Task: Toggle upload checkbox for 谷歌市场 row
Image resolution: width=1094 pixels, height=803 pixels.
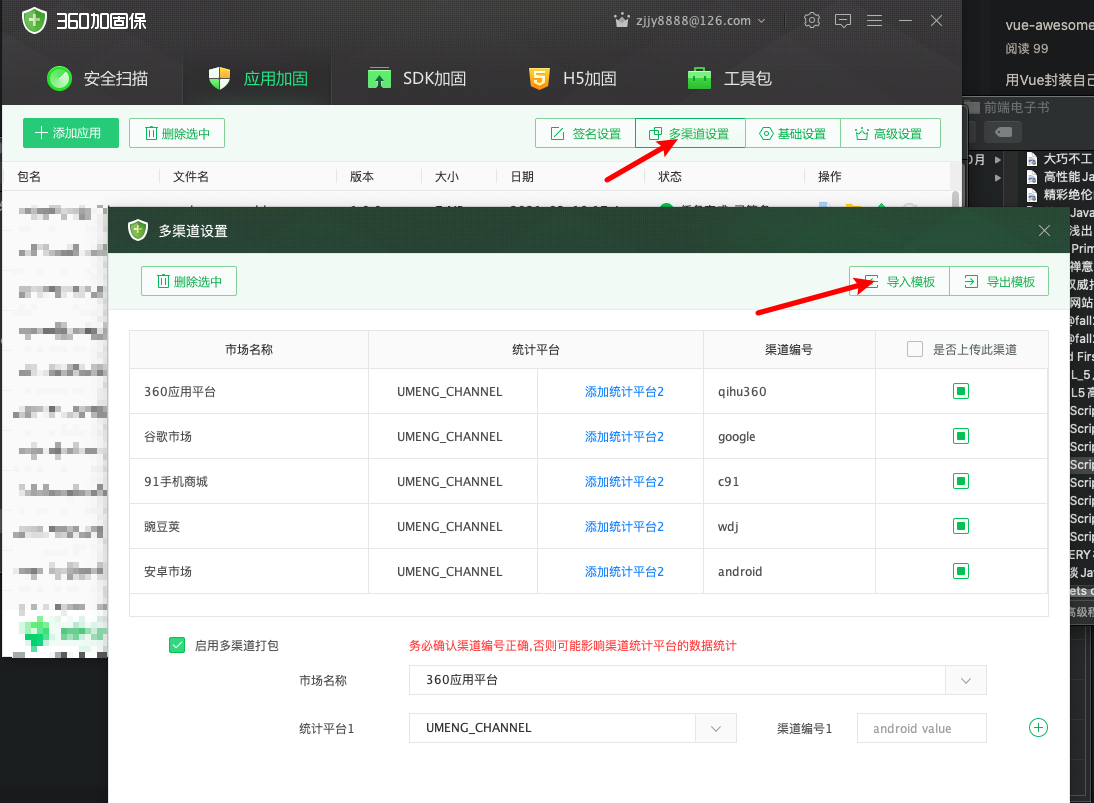Action: 961,436
